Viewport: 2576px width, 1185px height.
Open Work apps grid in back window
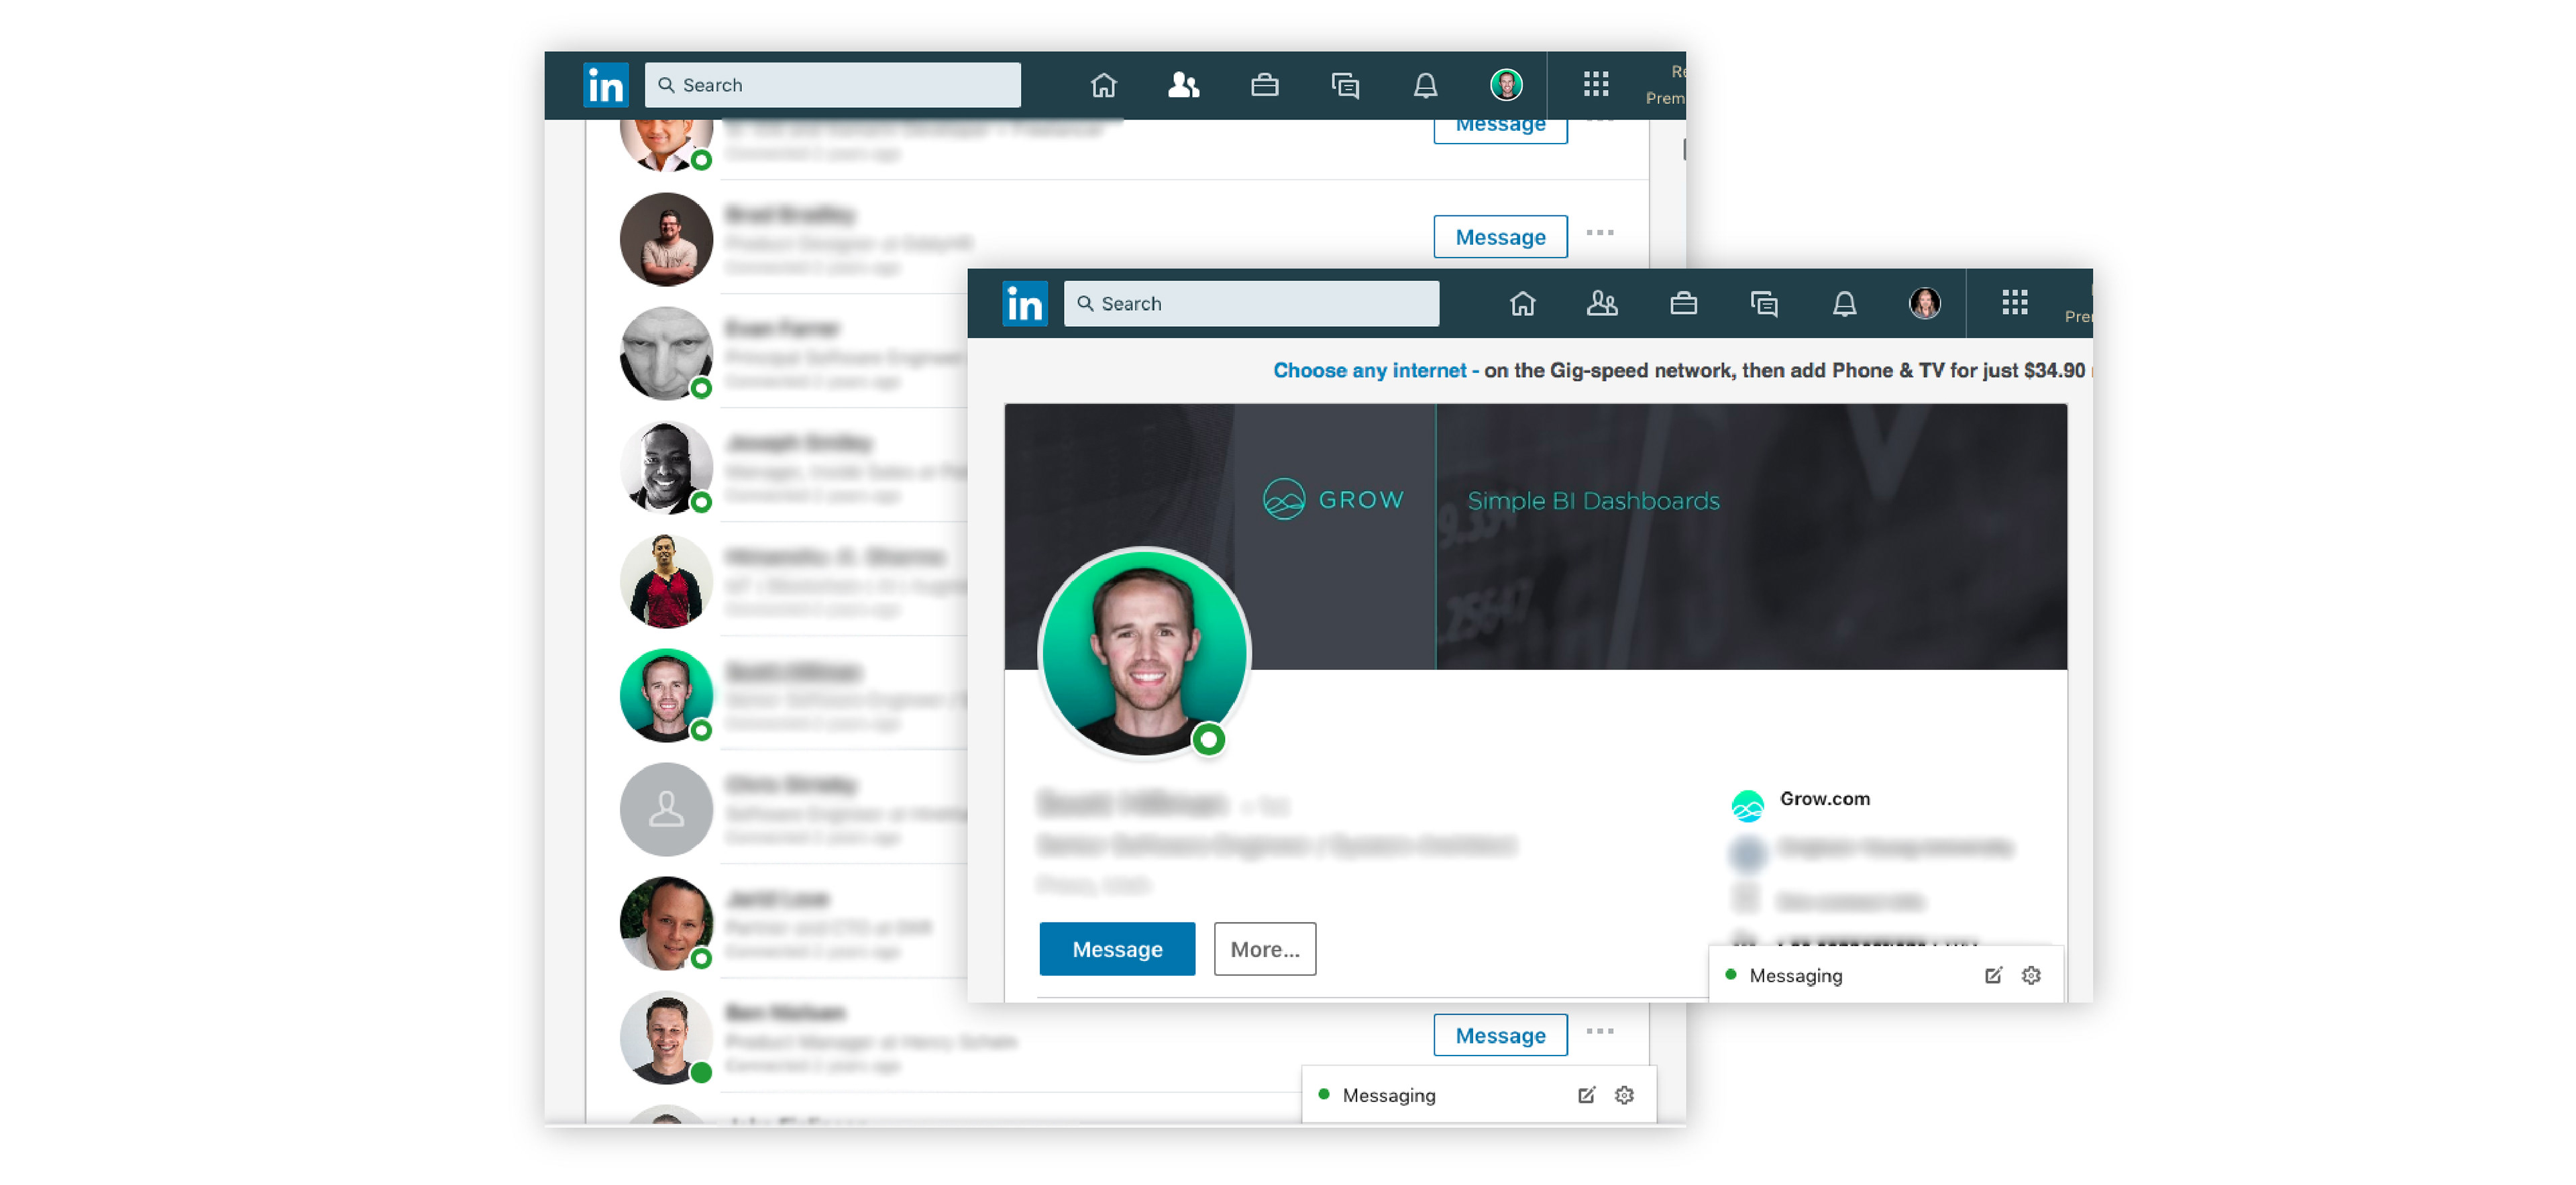point(1596,84)
